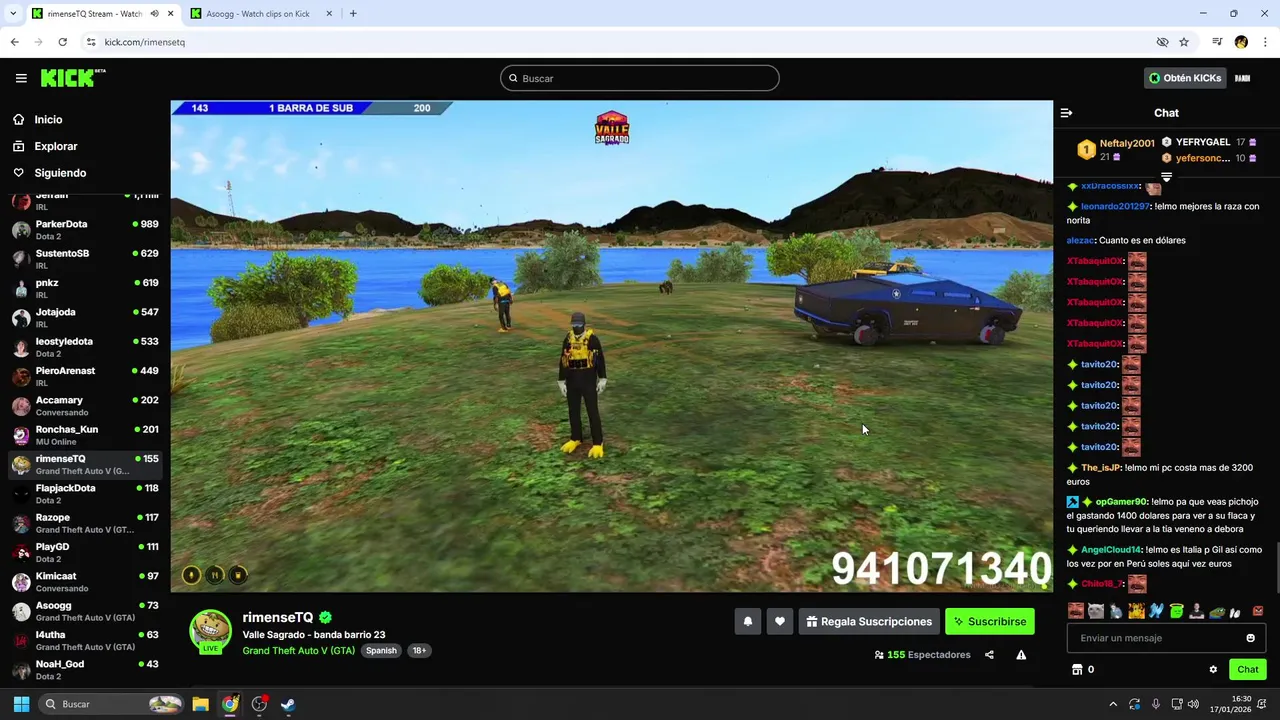Open PieroArenast channel in sidebar
This screenshot has width=1280, height=720.
pos(85,376)
